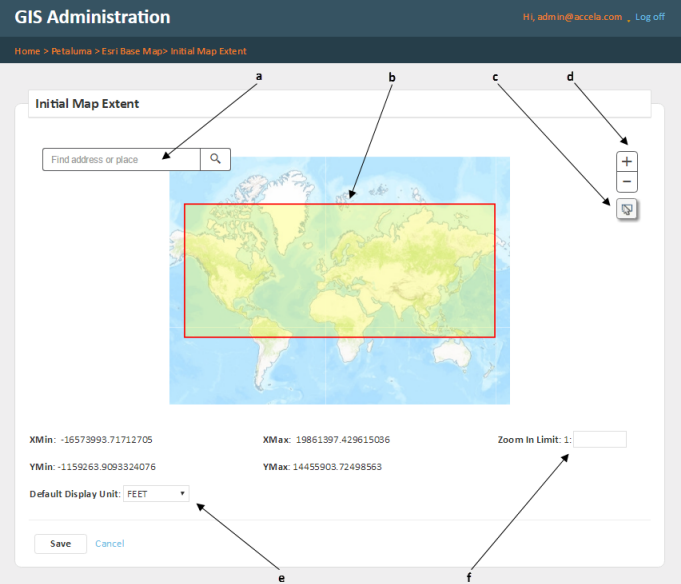The width and height of the screenshot is (681, 584).
Task: Click the Find address or place field
Action: click(x=121, y=159)
